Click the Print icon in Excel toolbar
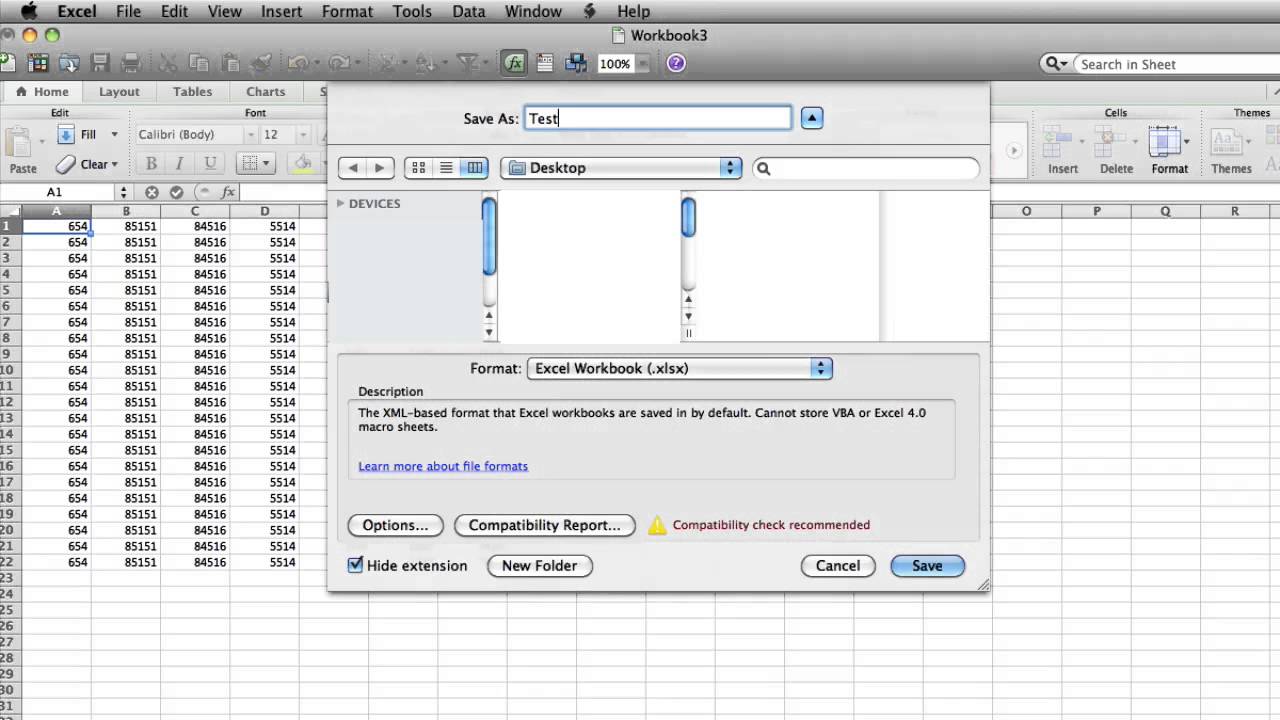Viewport: 1280px width, 720px height. (x=131, y=63)
